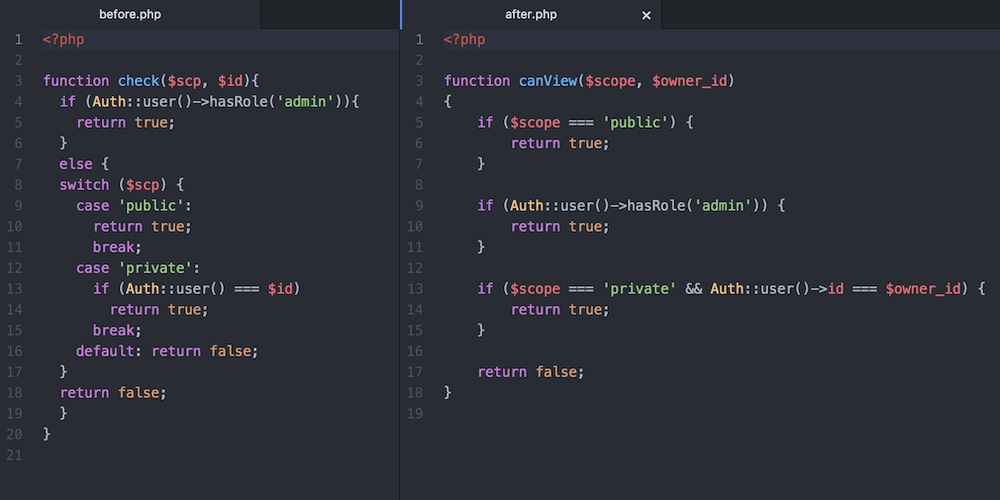Click the 'public' string in after.php line 5

pos(636,122)
